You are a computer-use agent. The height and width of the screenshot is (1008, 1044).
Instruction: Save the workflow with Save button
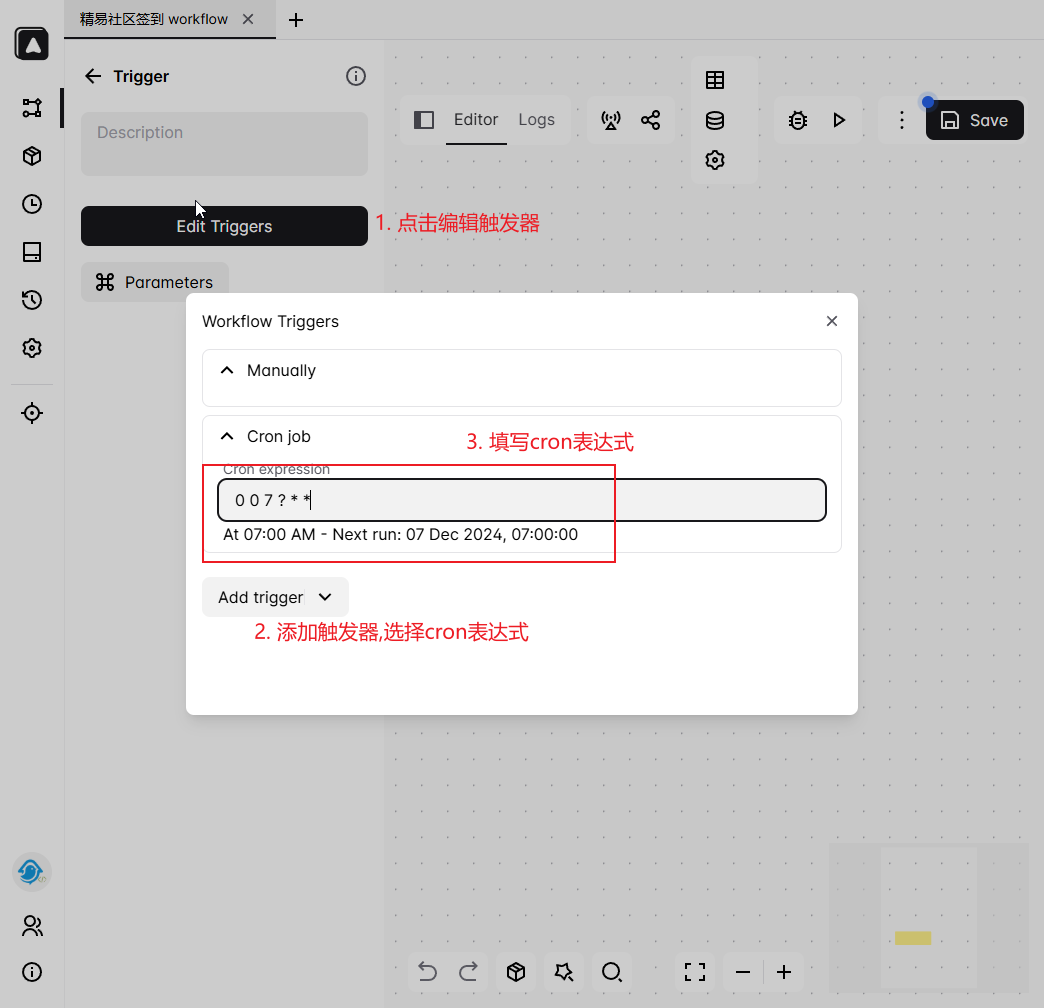point(974,120)
